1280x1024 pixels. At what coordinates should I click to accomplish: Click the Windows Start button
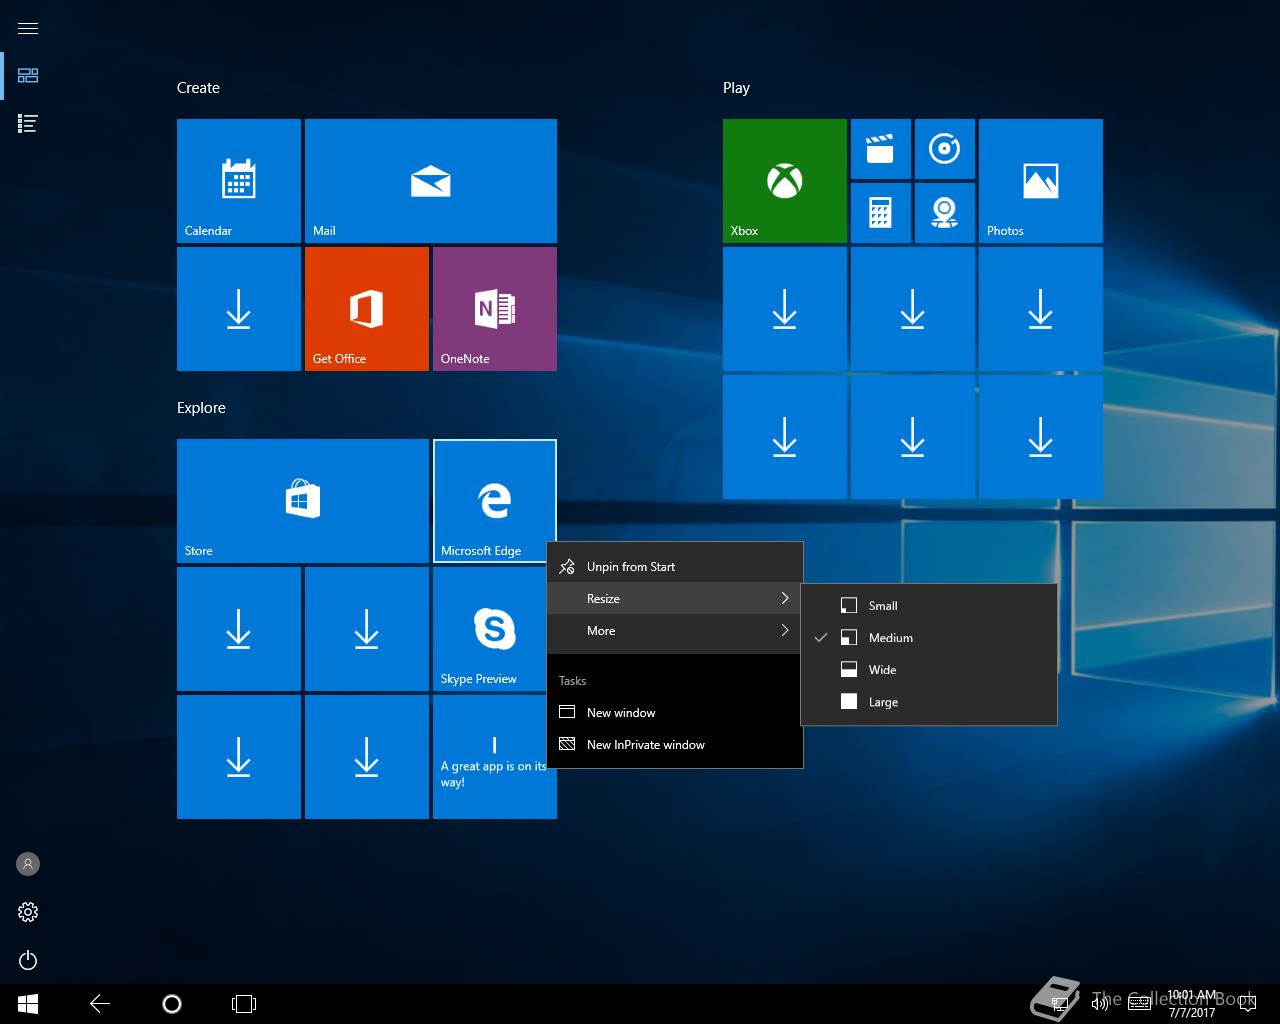tap(28, 1004)
